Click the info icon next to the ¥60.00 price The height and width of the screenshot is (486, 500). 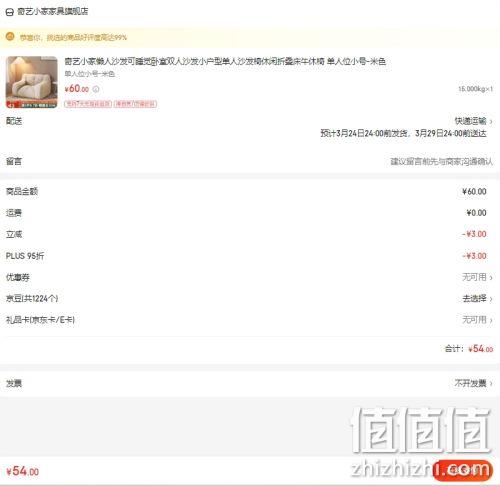96,89
